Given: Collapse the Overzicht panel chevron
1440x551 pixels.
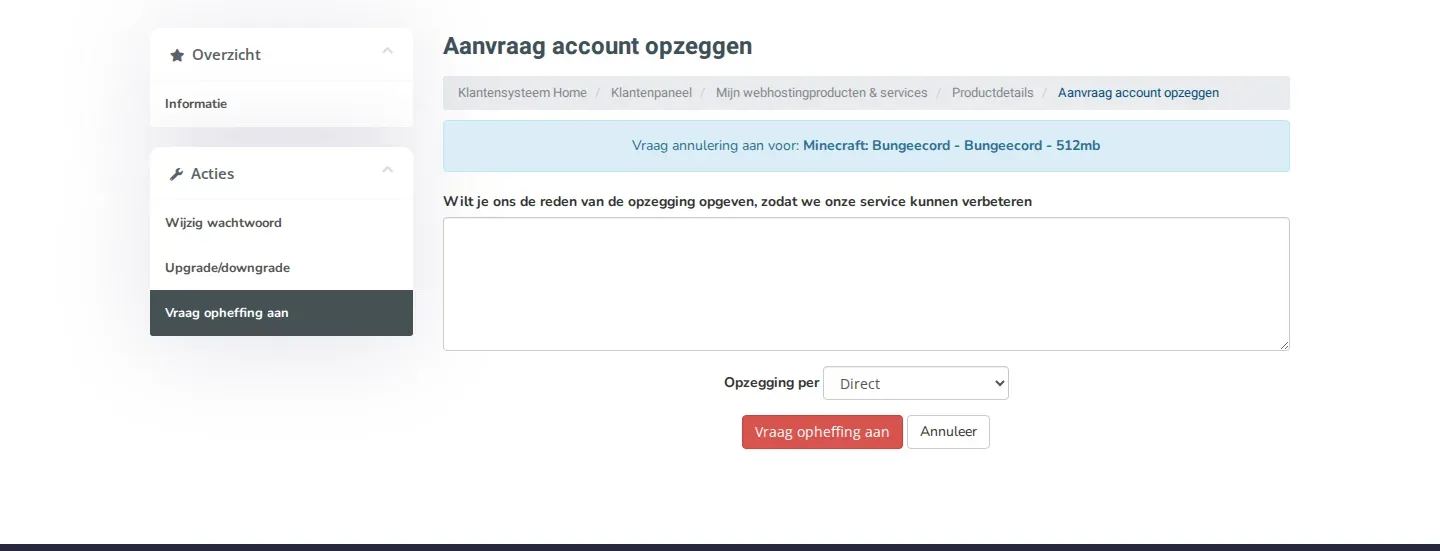Looking at the screenshot, I should pos(388,51).
